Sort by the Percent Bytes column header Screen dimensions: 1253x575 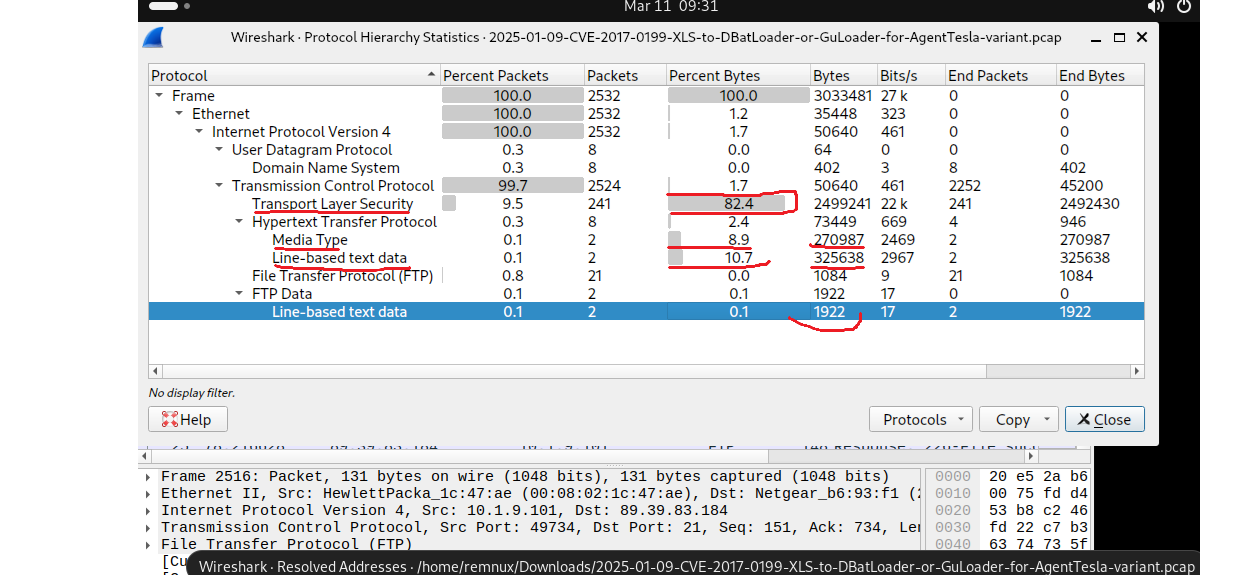pos(738,76)
